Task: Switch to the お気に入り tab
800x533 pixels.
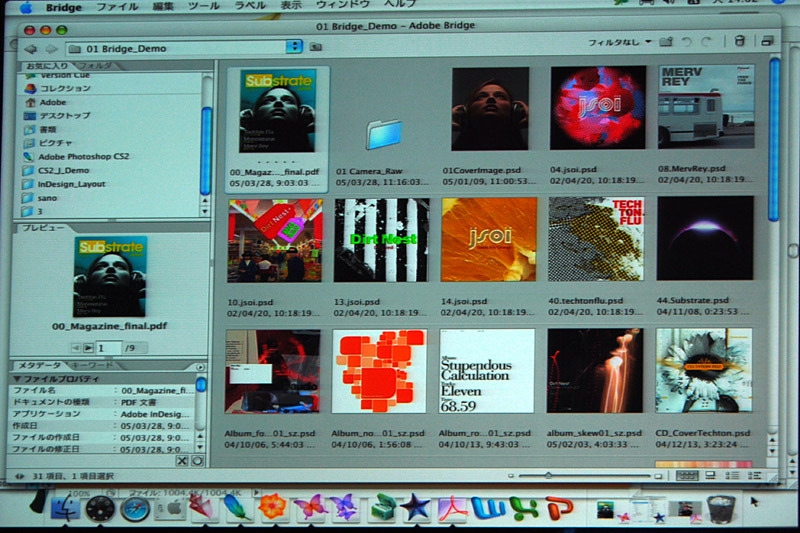Action: pyautogui.click(x=46, y=66)
